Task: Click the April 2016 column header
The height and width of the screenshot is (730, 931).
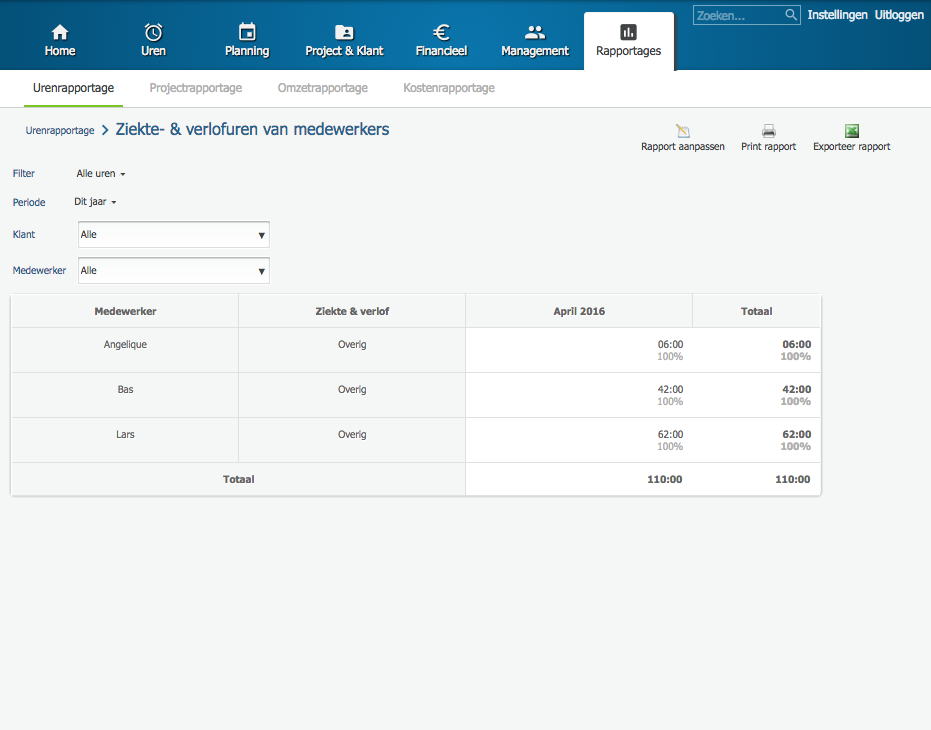Action: tap(579, 311)
